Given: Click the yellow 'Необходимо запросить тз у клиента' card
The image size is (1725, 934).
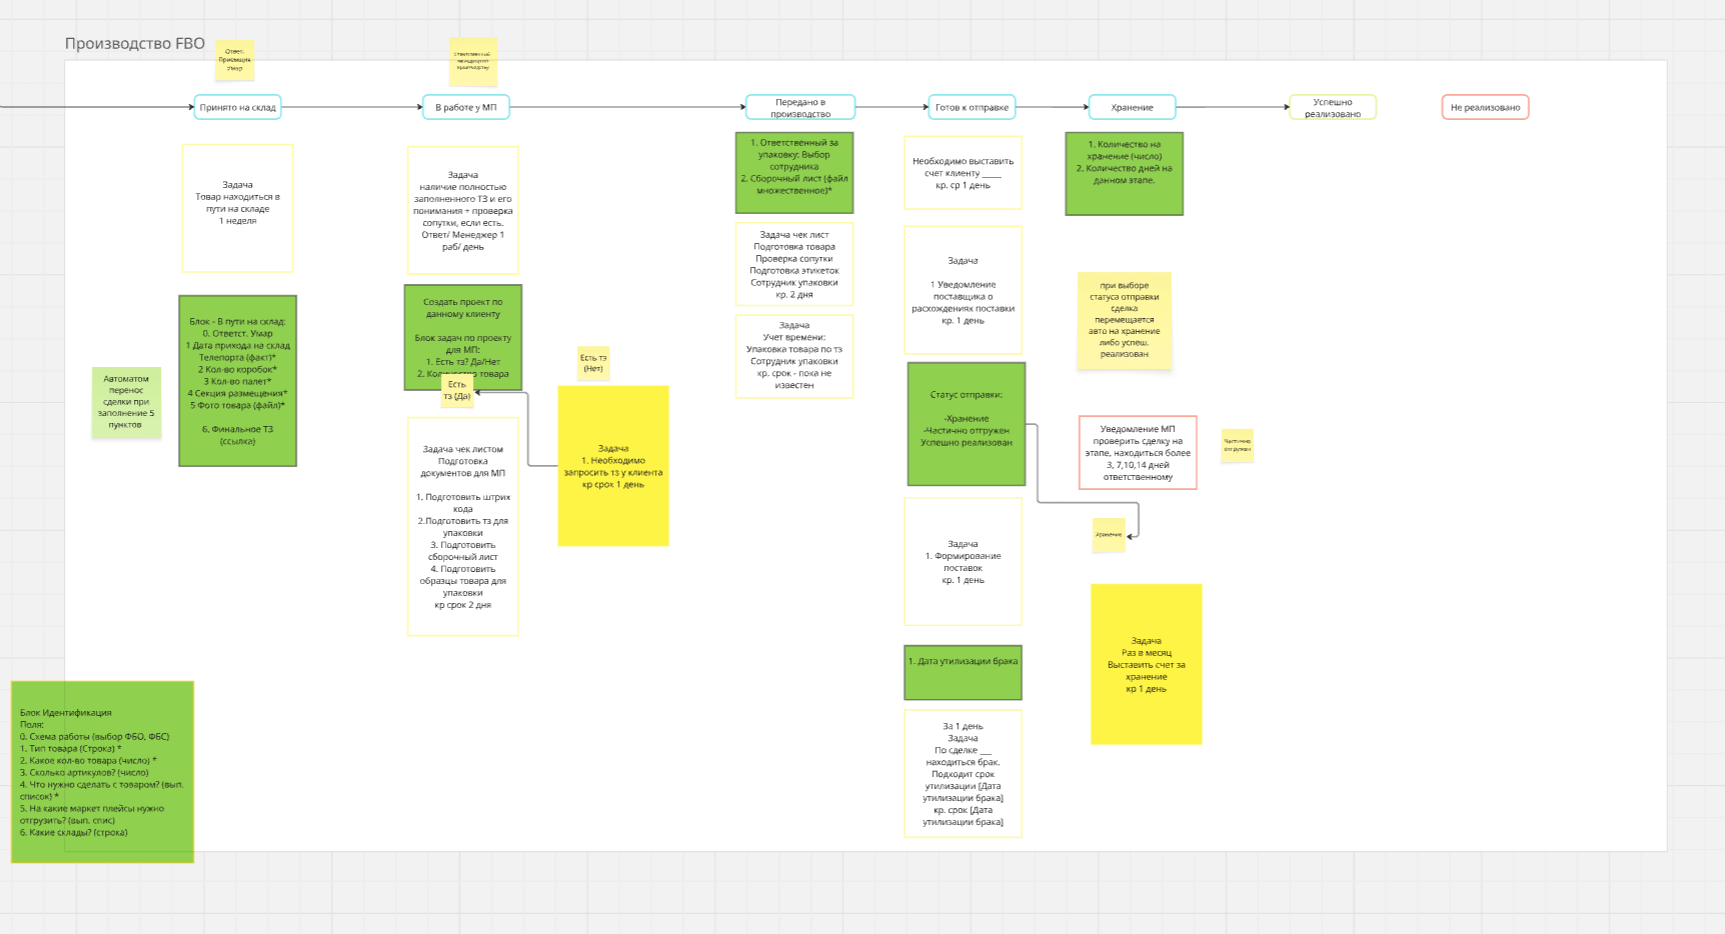Looking at the screenshot, I should tap(613, 466).
